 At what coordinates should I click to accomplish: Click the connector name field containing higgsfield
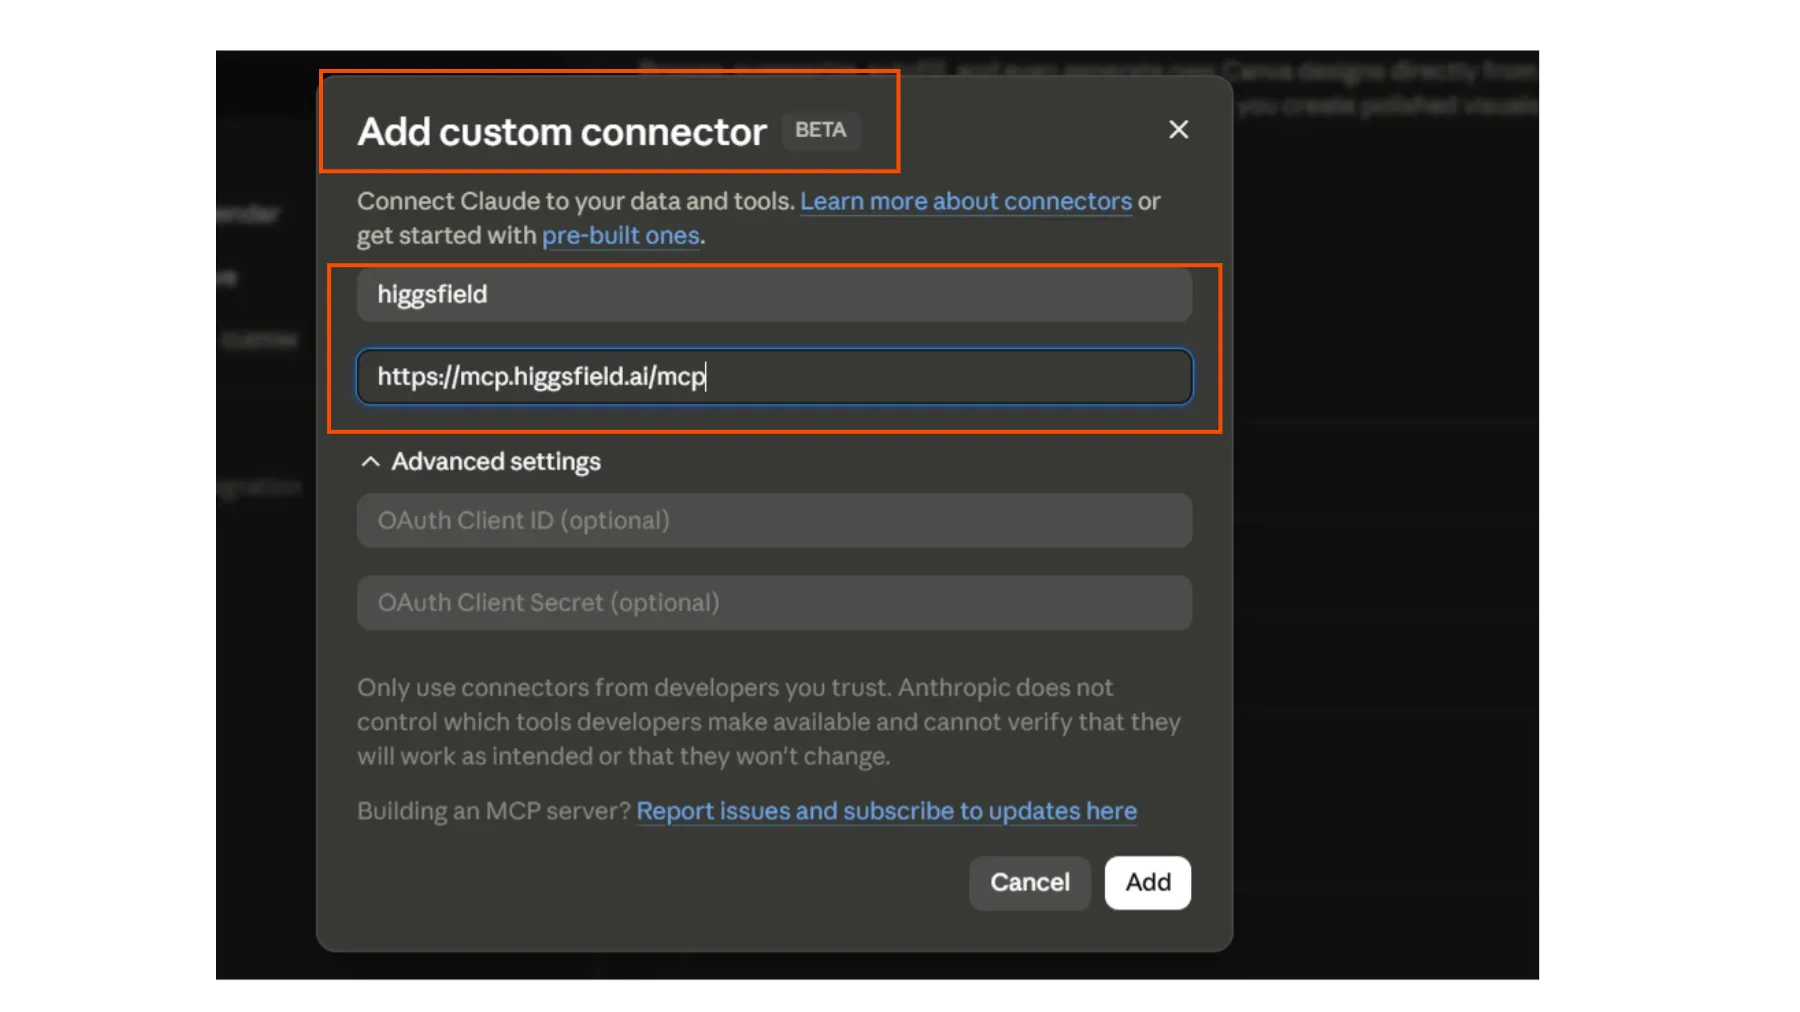tap(774, 295)
